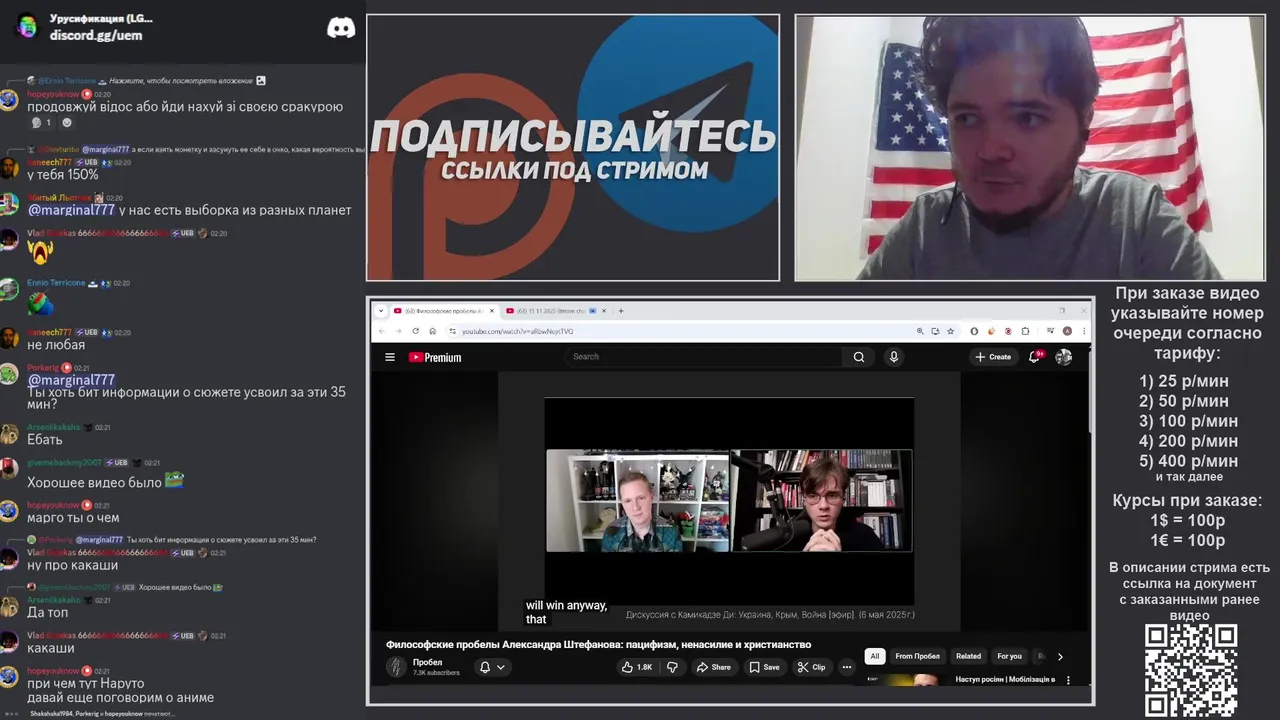Click the server avatar next to discord.gg/uem
Image resolution: width=1280 pixels, height=720 pixels.
(27, 26)
